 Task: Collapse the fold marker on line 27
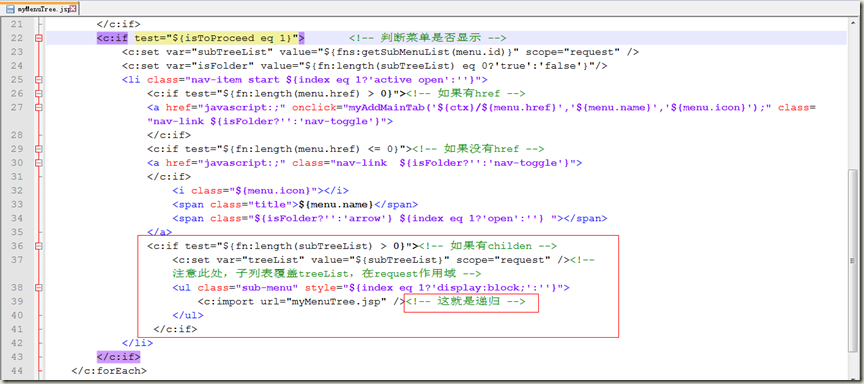(x=38, y=107)
